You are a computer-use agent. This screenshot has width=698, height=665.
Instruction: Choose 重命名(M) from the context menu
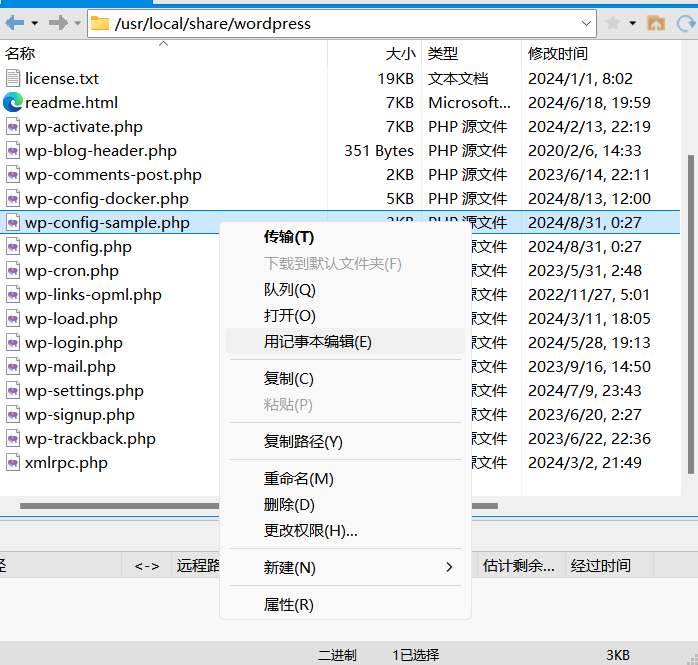tap(345, 479)
